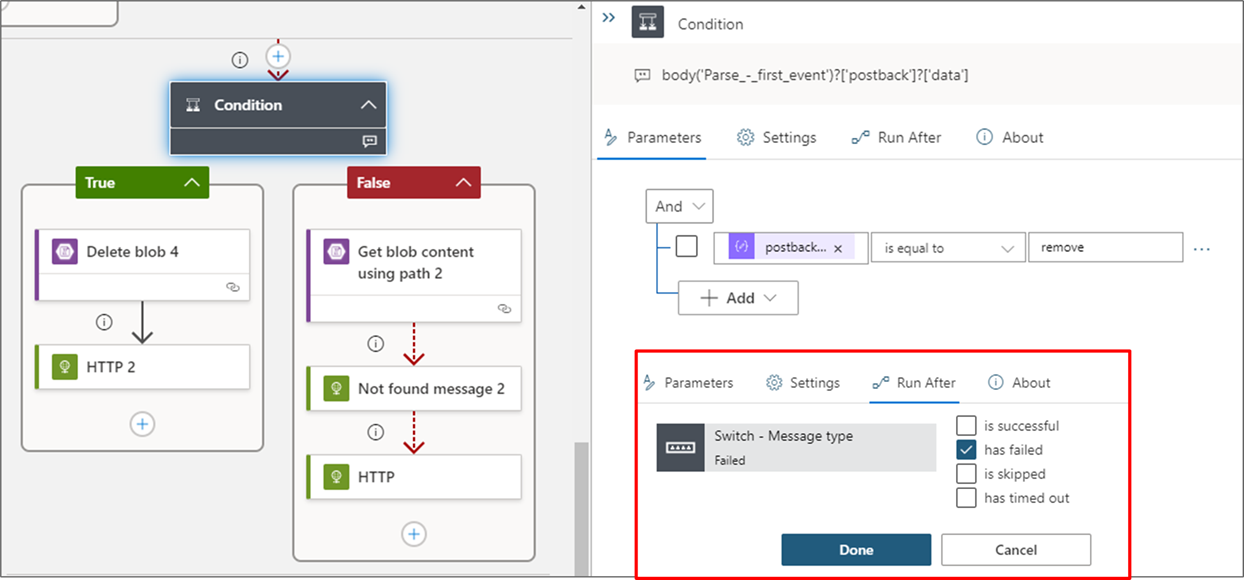Select the HTTP action in False branch

[414, 477]
